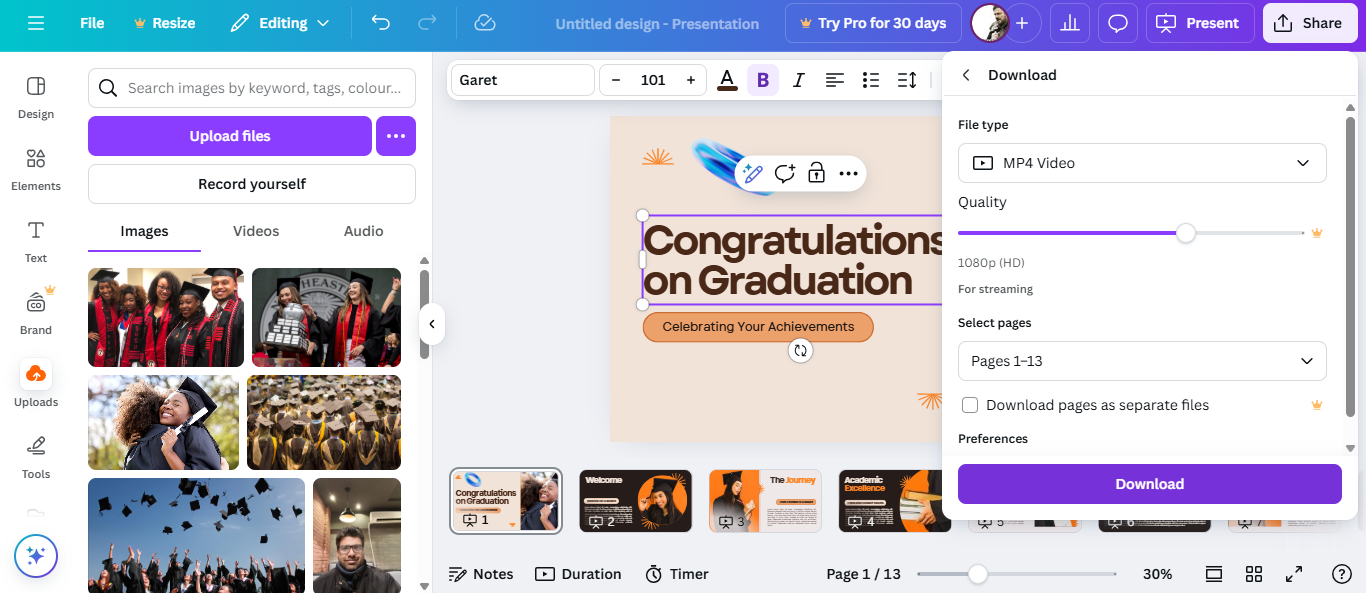Switch to the Videos tab
This screenshot has height=593, width=1366.
point(256,231)
